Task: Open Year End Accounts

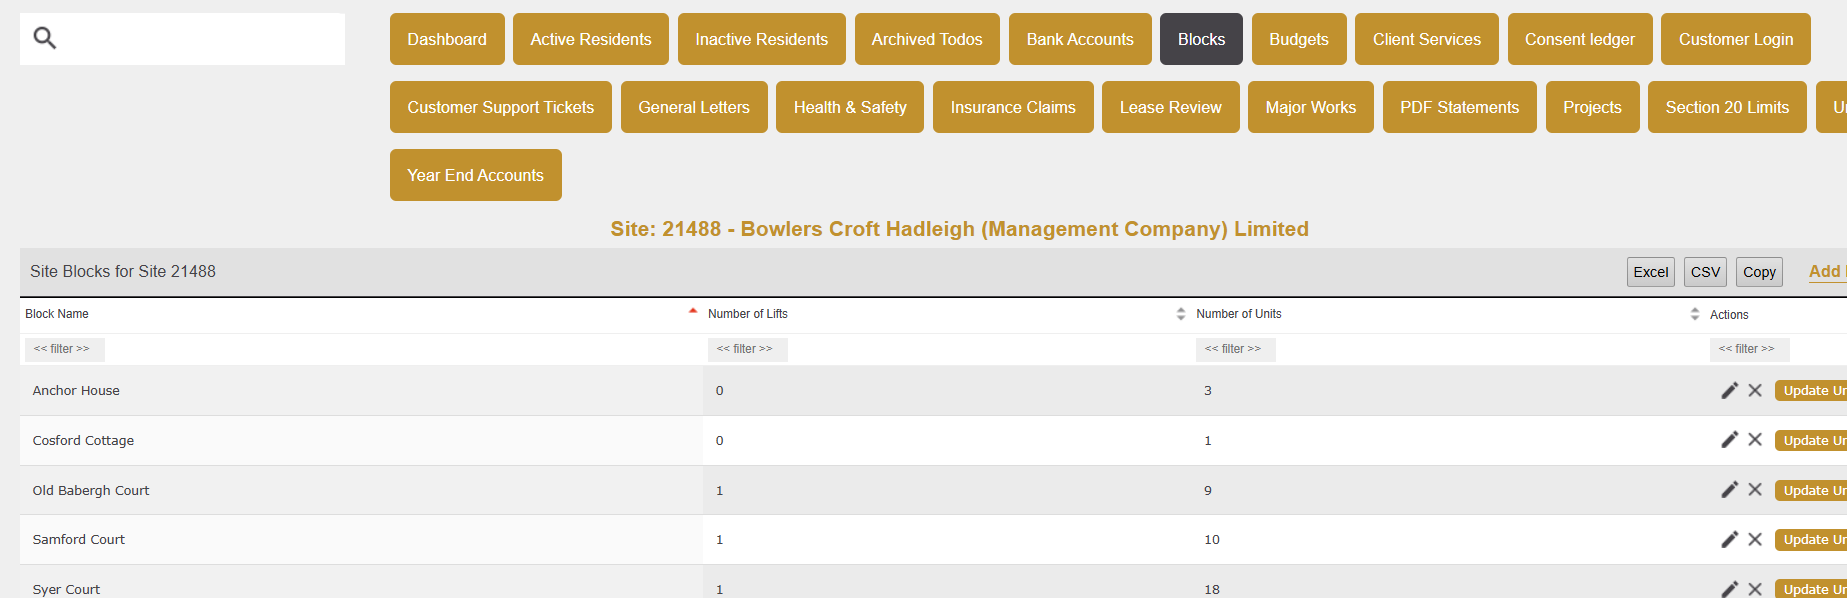Action: click(476, 175)
